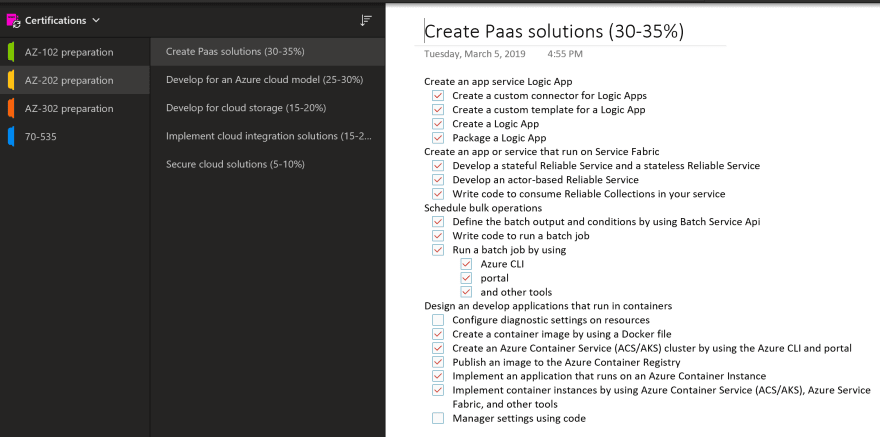880x437 pixels.
Task: Uncheck Write code to consume Reliable Collections
Action: (438, 194)
